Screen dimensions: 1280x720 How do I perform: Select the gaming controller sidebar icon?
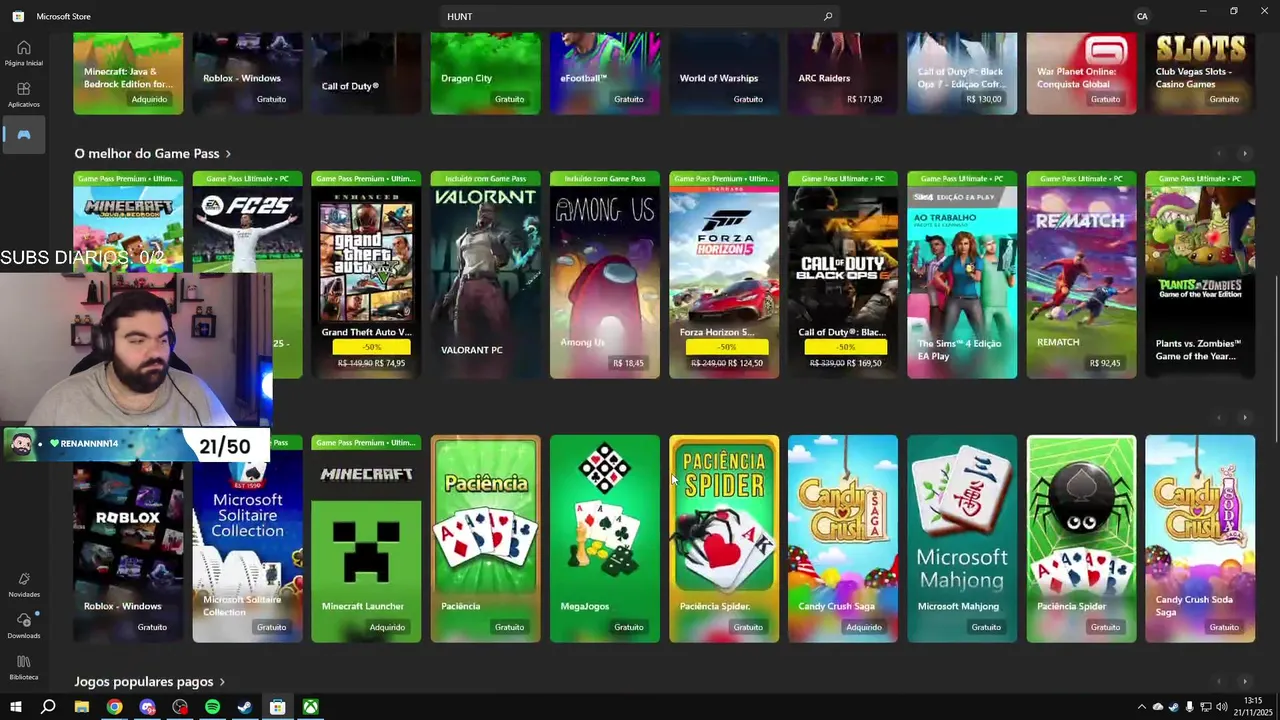pos(24,135)
